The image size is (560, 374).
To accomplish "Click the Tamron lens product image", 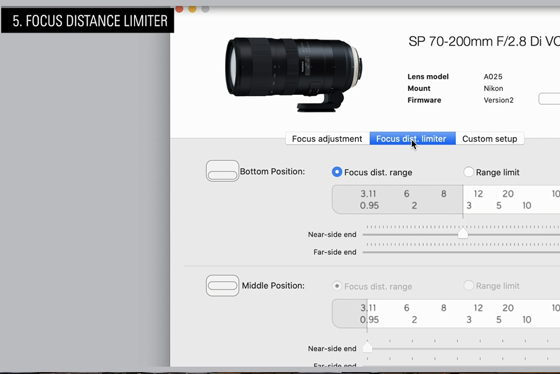I will 295,74.
